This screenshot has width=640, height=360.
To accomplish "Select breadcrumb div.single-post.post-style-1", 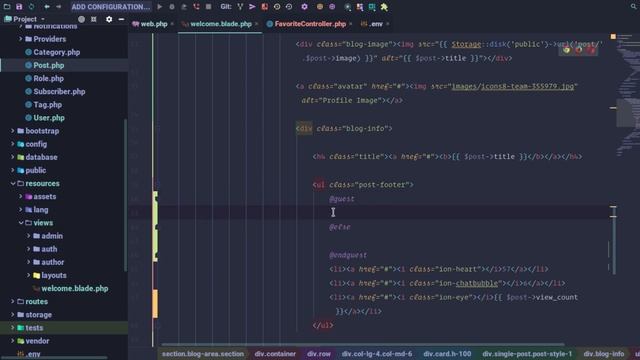I will pyautogui.click(x=527, y=354).
